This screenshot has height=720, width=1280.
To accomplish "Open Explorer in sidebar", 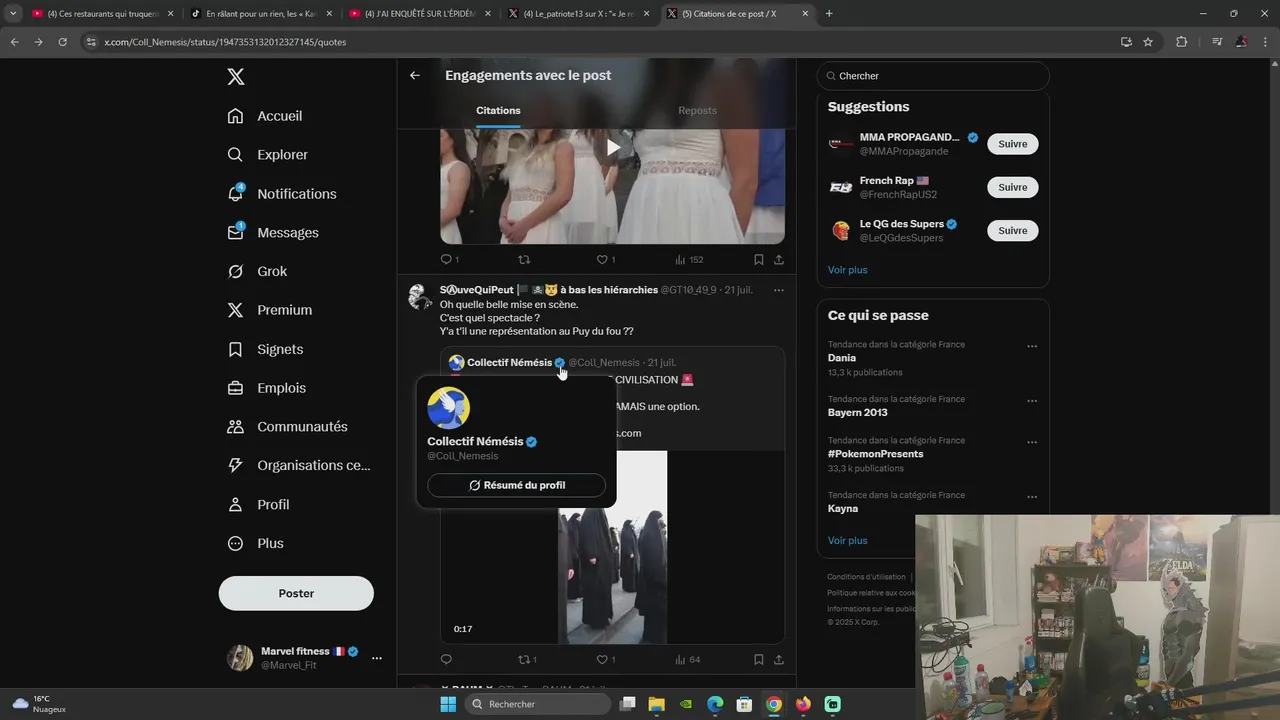I will pos(267,155).
